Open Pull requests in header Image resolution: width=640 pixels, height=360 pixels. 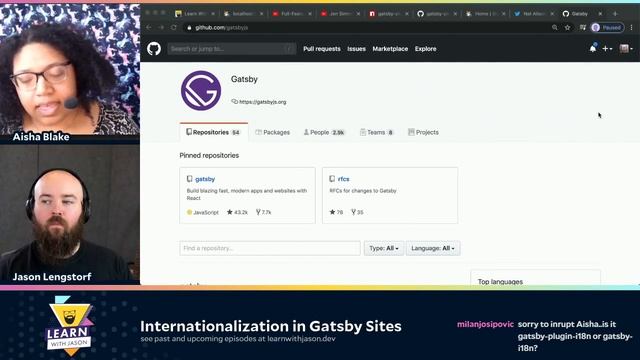(322, 49)
